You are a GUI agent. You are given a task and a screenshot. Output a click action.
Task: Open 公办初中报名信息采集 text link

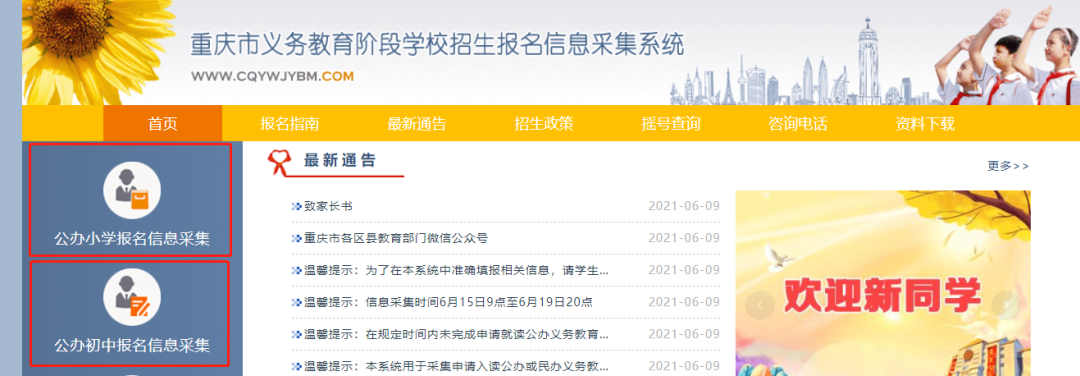pos(132,344)
